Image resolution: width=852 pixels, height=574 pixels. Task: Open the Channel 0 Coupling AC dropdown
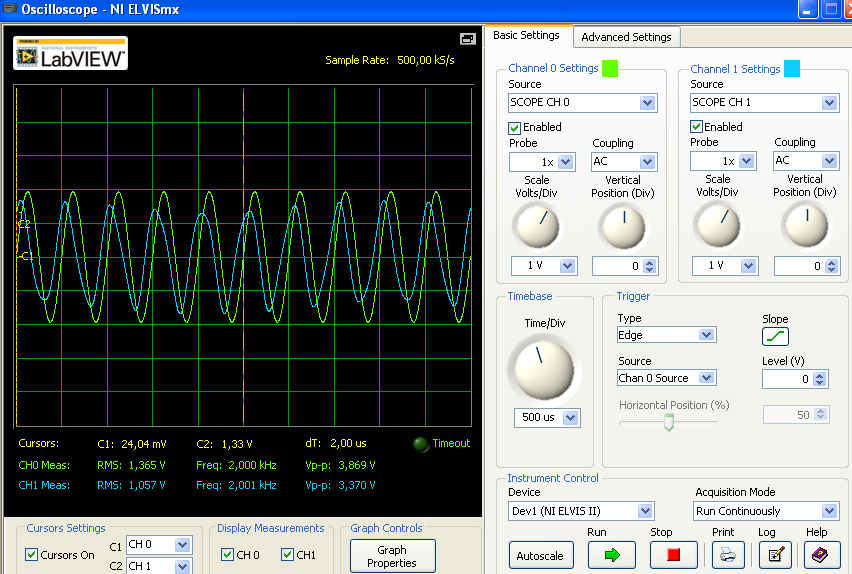(647, 161)
